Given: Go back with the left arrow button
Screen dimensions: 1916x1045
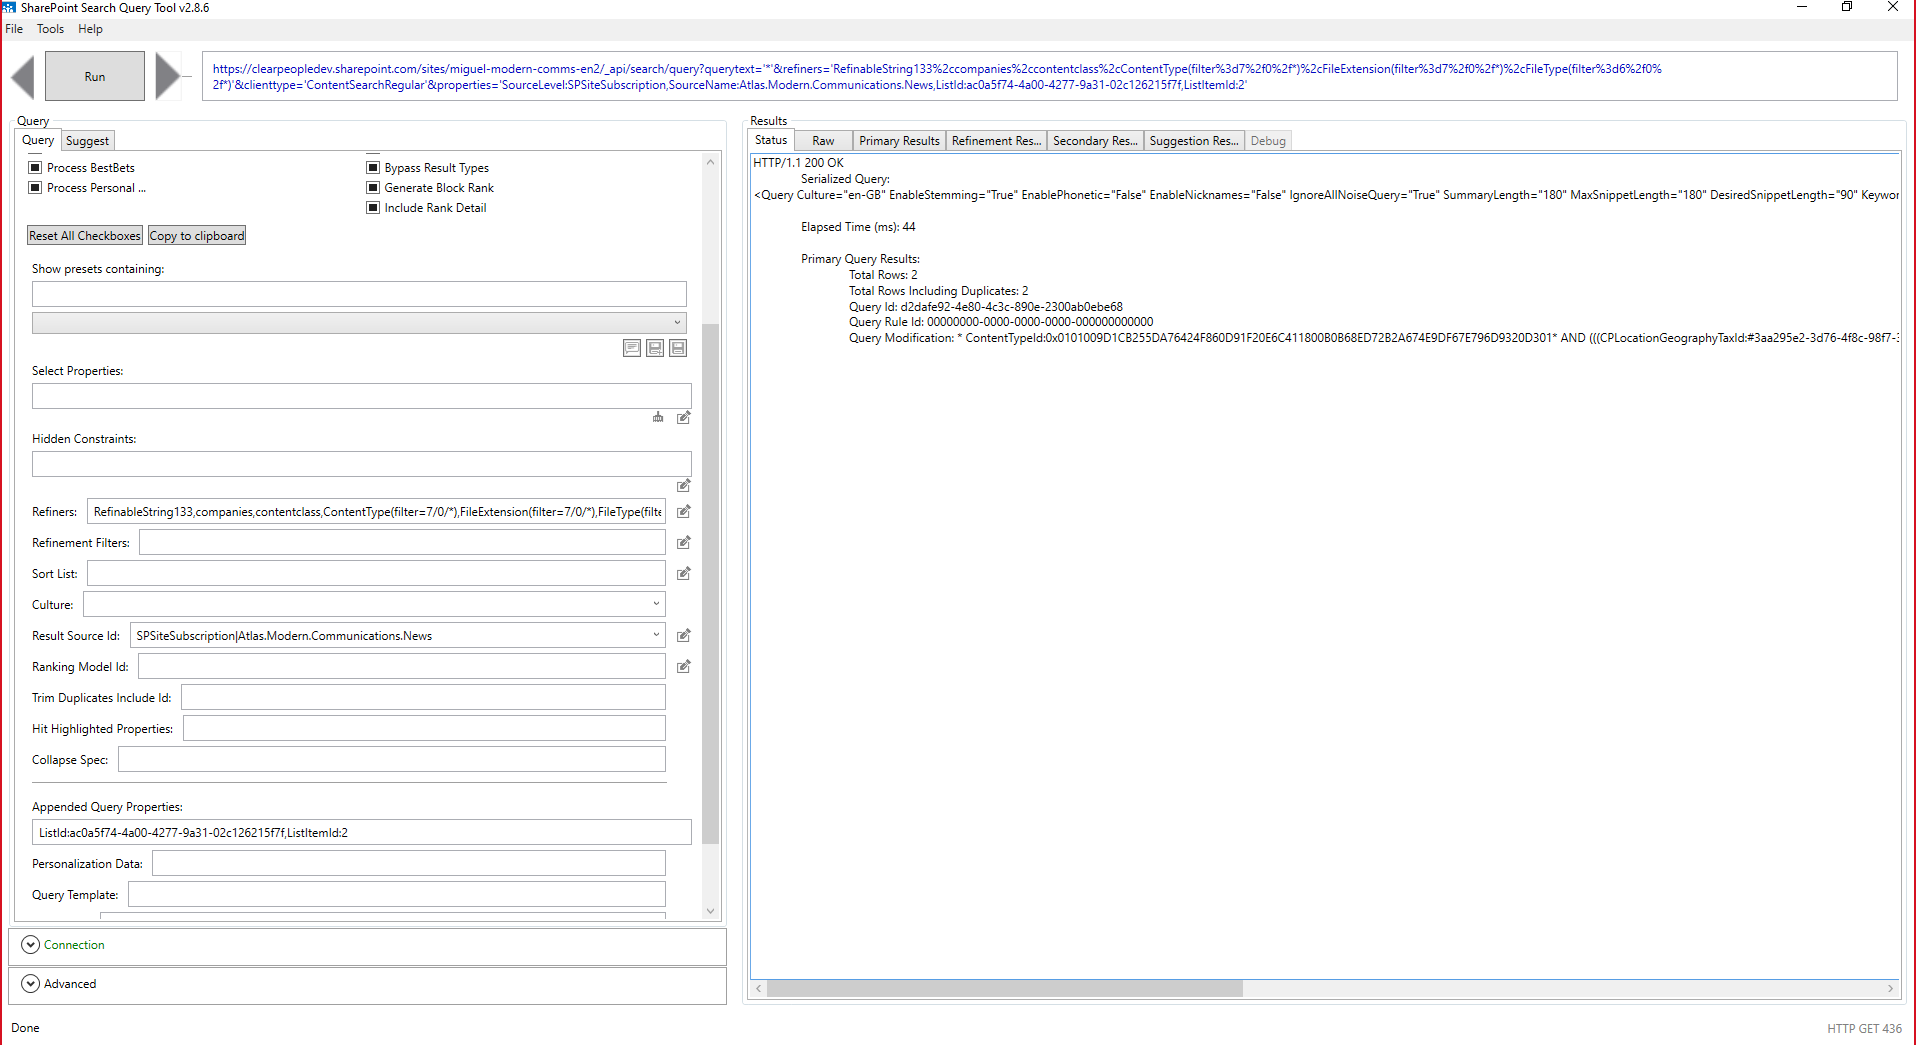Looking at the screenshot, I should (24, 77).
